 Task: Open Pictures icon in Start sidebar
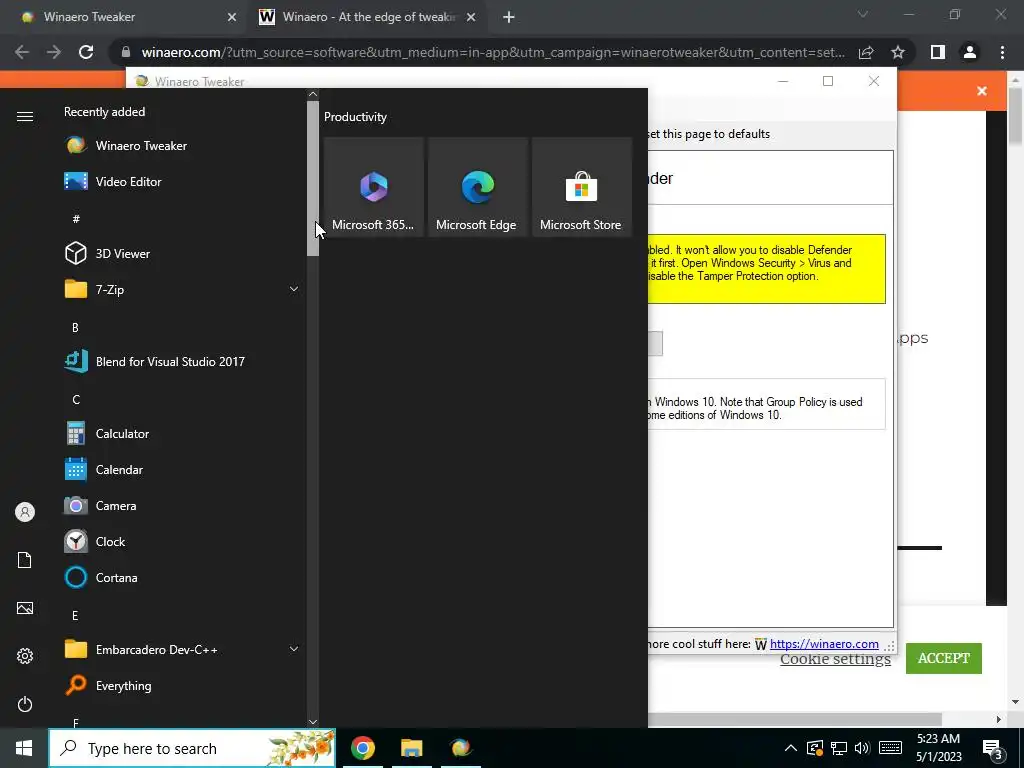(25, 608)
